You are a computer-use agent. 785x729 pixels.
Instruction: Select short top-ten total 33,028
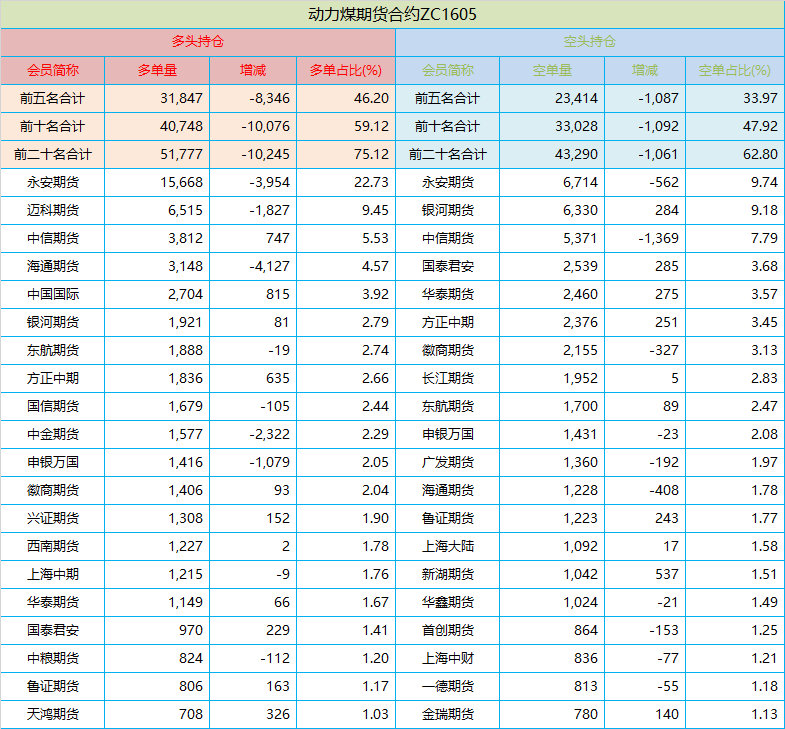[x=576, y=126]
